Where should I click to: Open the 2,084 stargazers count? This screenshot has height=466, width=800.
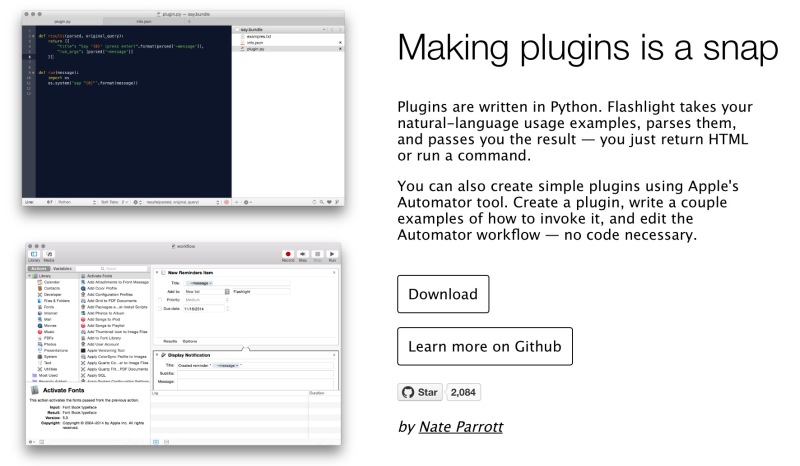463,392
